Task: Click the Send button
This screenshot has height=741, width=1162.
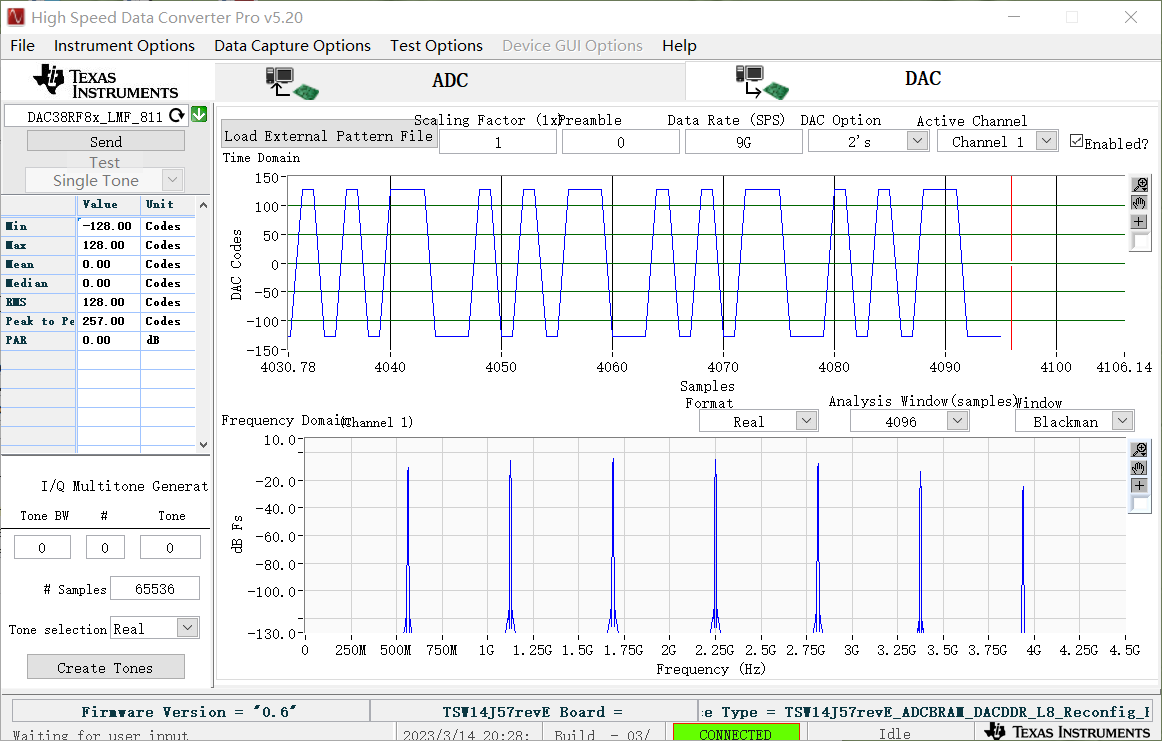Action: pos(106,141)
